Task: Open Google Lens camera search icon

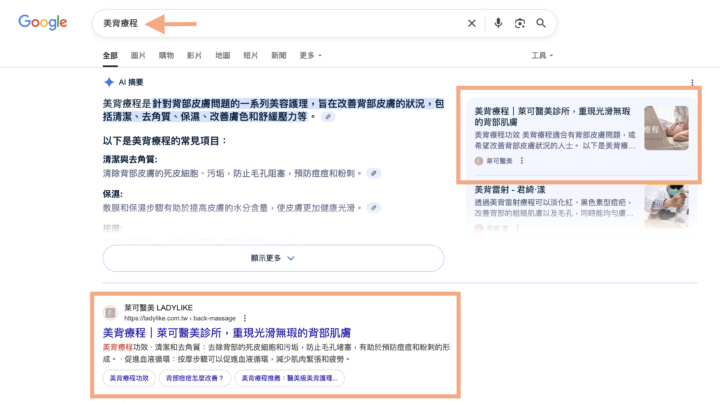Action: (520, 23)
